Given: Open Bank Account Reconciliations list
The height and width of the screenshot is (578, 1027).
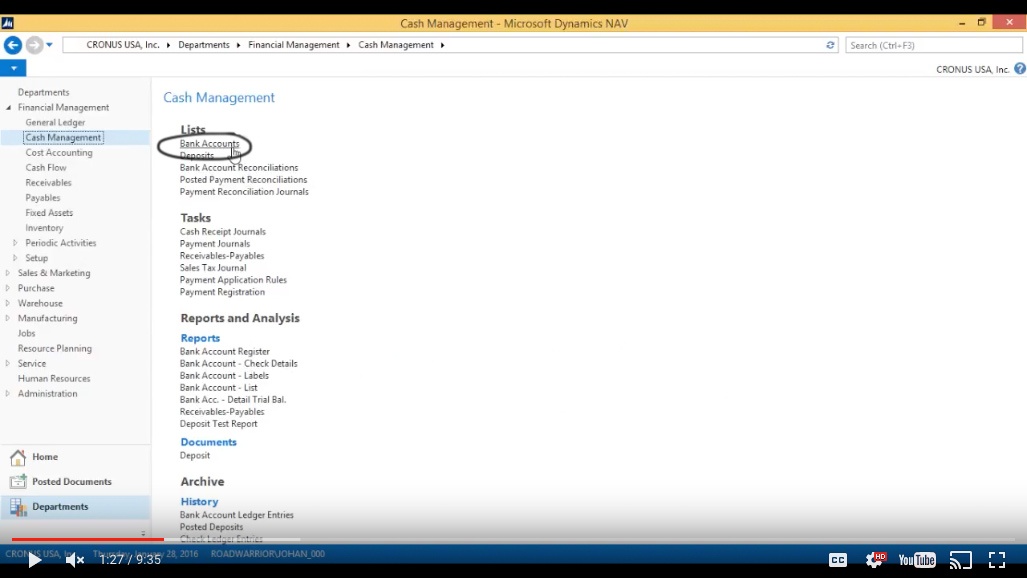Looking at the screenshot, I should click(x=239, y=168).
